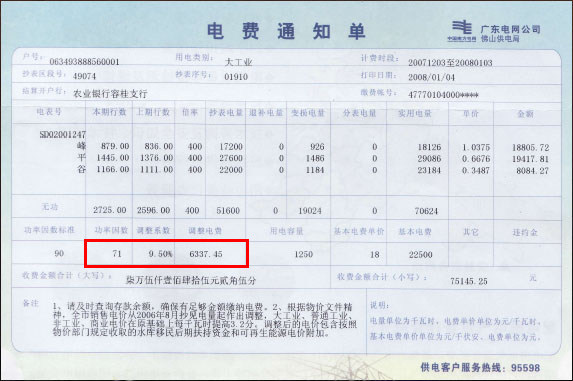The width and height of the screenshot is (573, 381).
Task: Click the adjustment coefficient 9.50%
Action: tap(160, 254)
